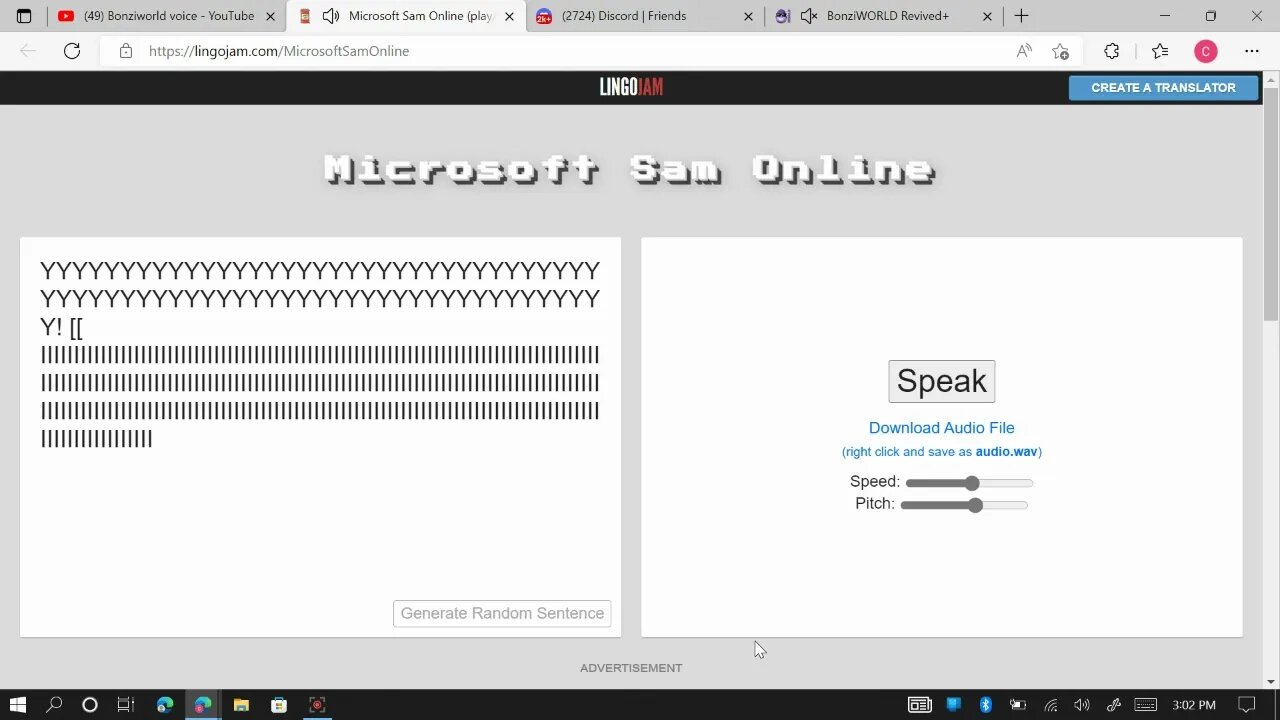The image size is (1280, 720).
Task: Adjust the Speed slider
Action: 969,483
